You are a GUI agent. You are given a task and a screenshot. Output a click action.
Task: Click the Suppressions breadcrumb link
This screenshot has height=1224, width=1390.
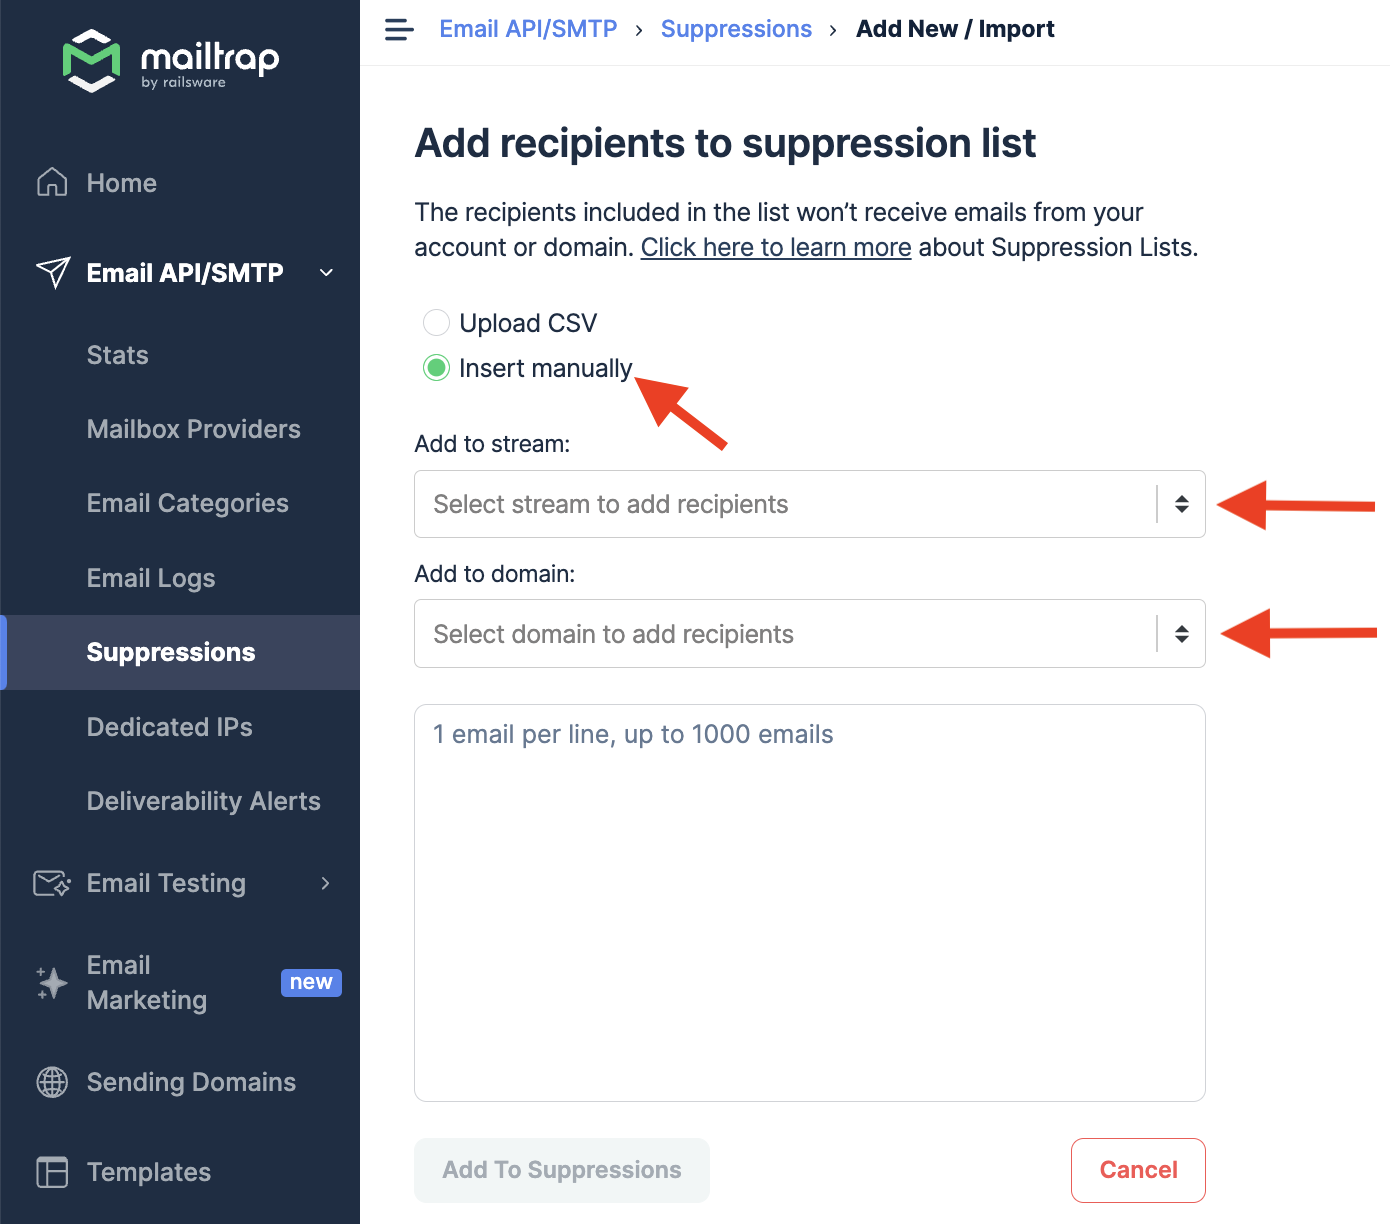736,29
